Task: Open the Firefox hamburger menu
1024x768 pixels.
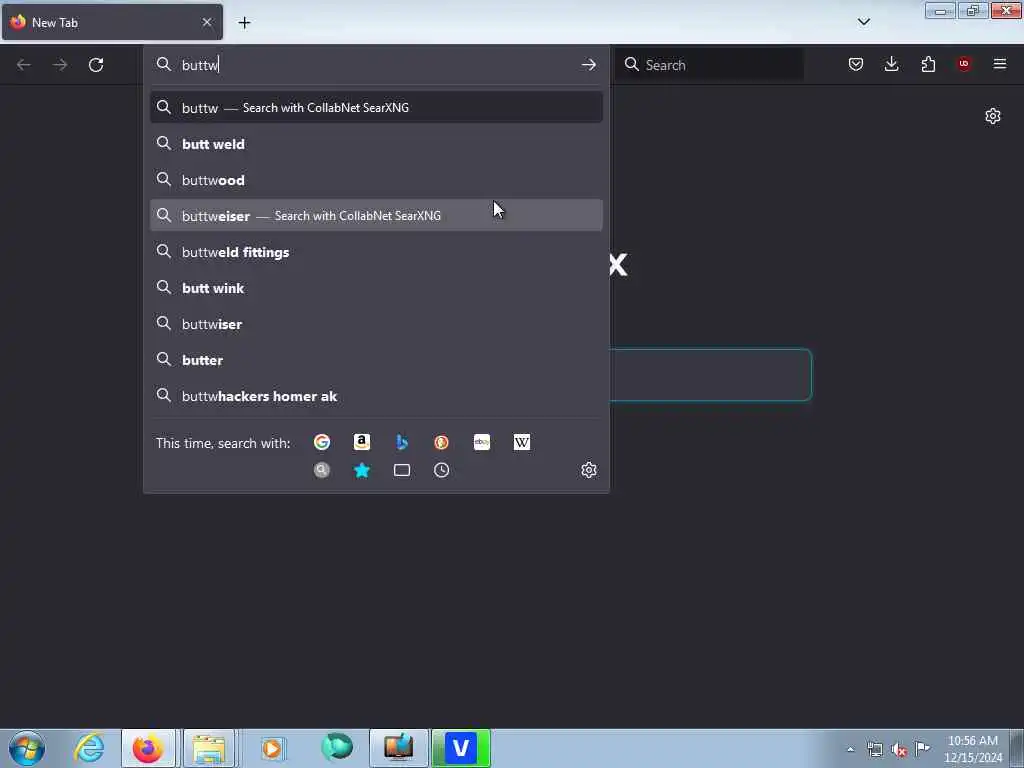Action: 1000,64
